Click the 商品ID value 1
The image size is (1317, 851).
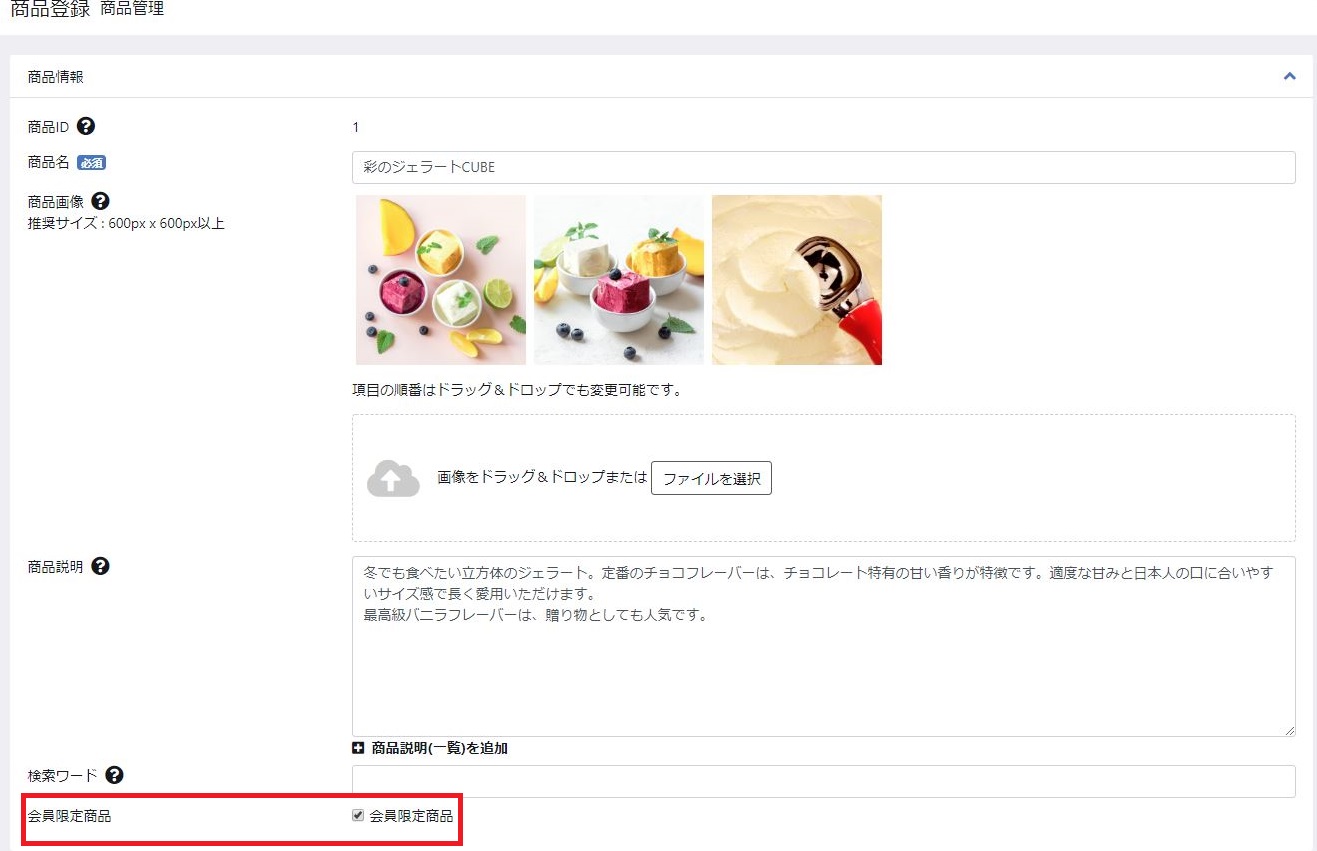pos(356,127)
